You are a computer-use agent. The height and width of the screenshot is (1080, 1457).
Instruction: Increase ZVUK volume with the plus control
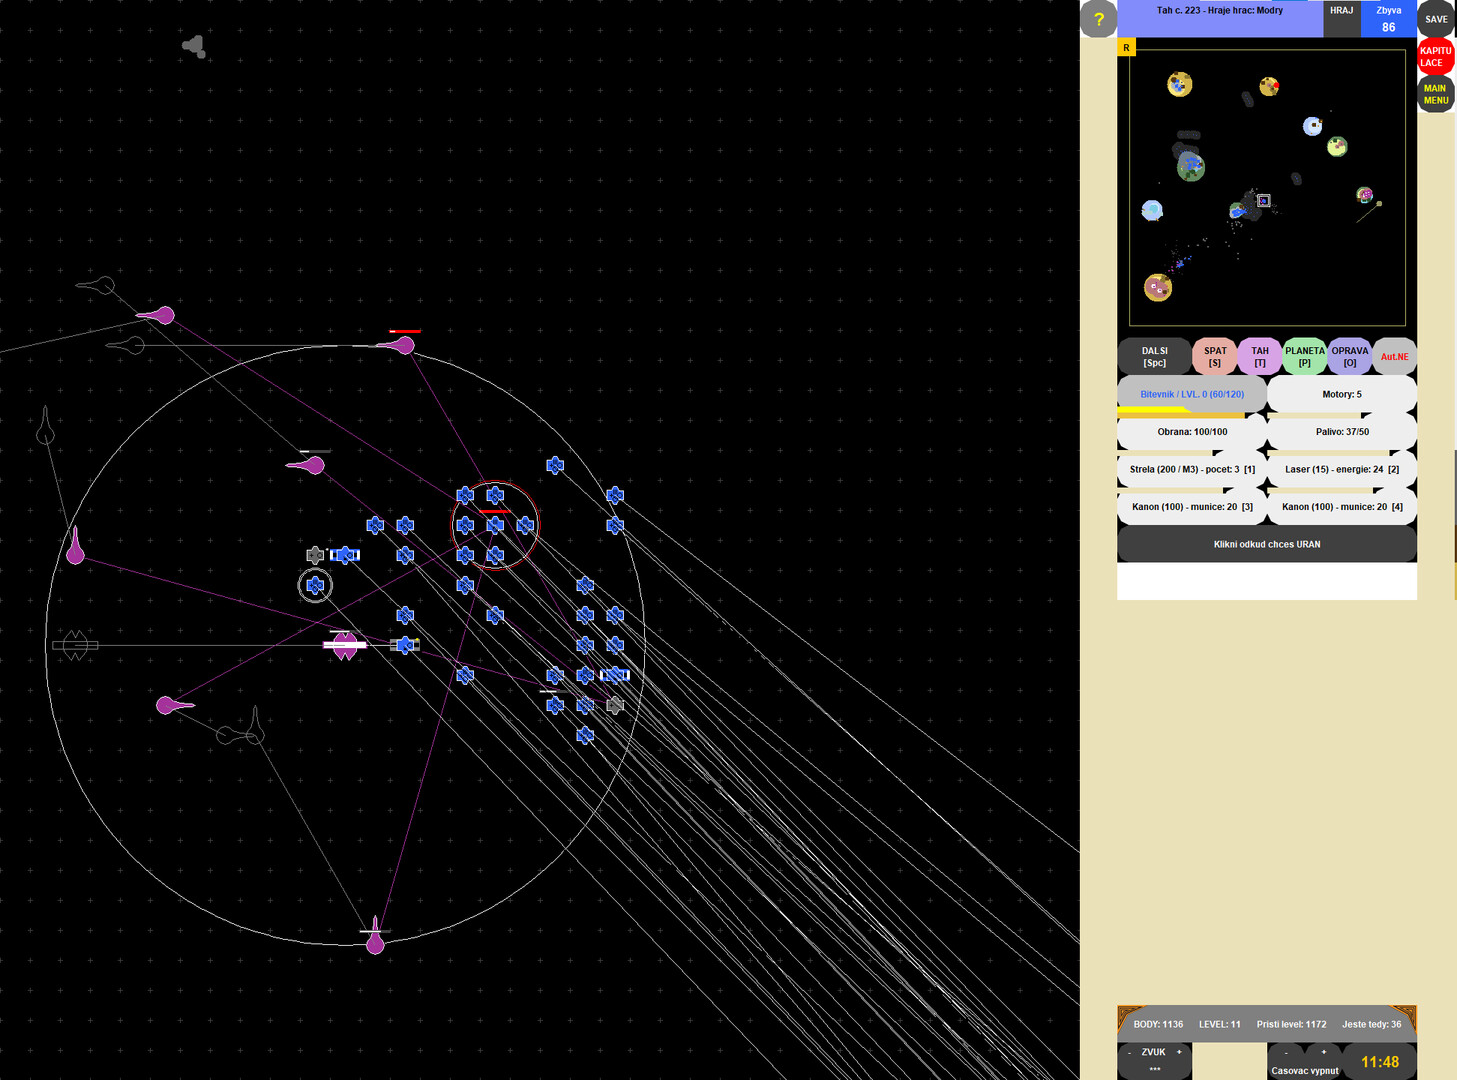click(x=1179, y=1052)
